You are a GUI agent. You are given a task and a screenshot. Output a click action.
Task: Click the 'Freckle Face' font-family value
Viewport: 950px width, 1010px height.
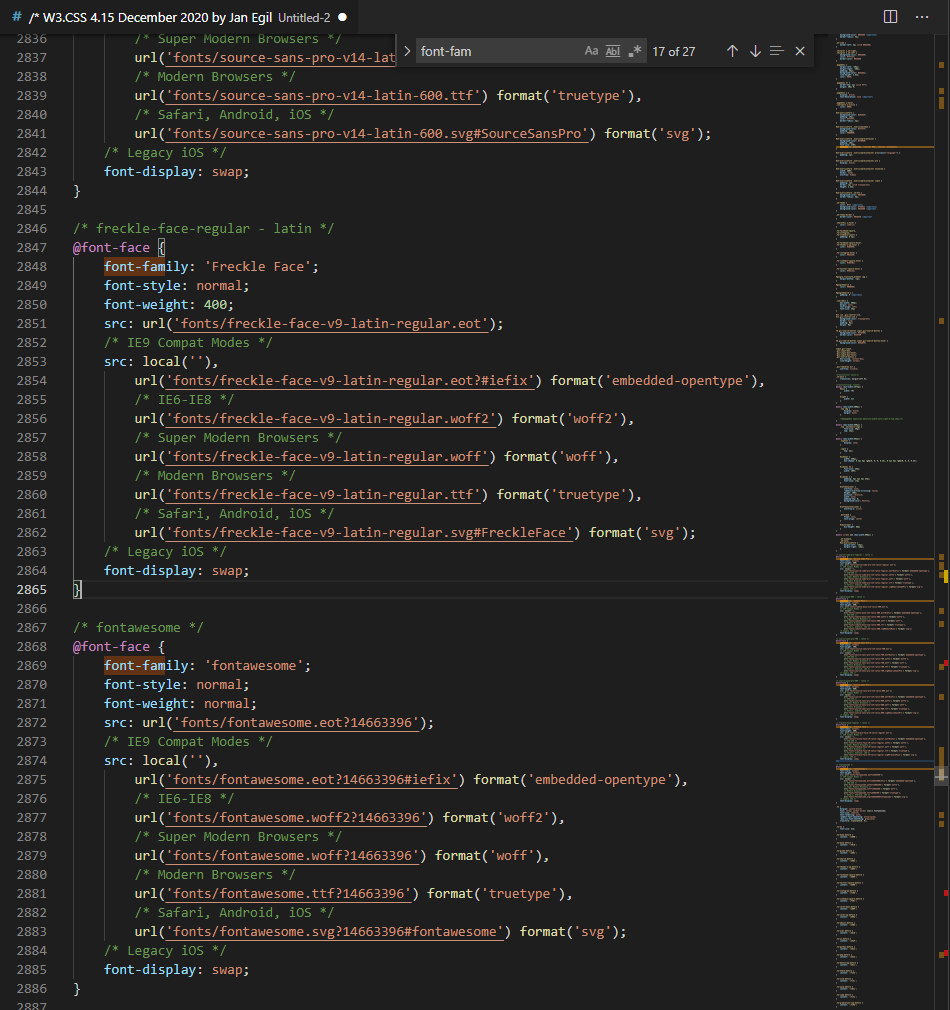[x=258, y=267]
